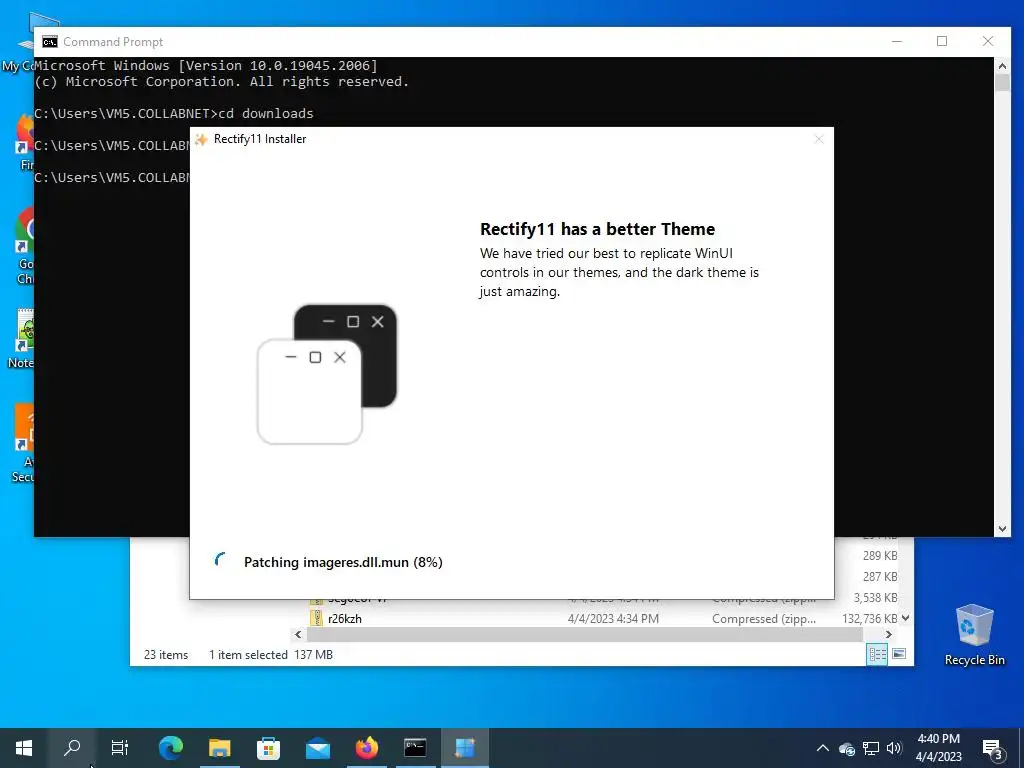Close the Command Prompt window

point(988,41)
